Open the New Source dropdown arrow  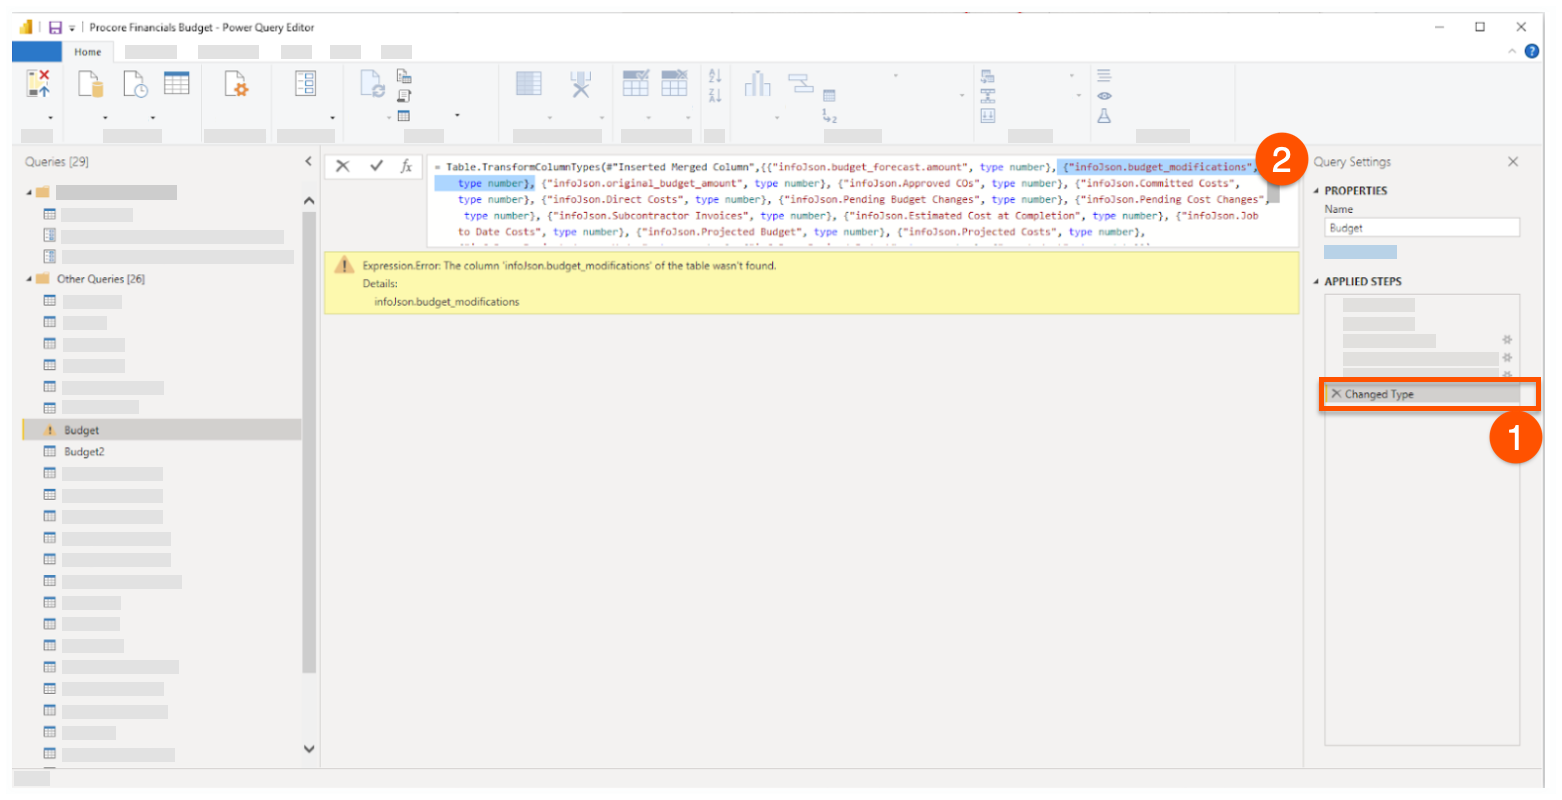tap(105, 118)
